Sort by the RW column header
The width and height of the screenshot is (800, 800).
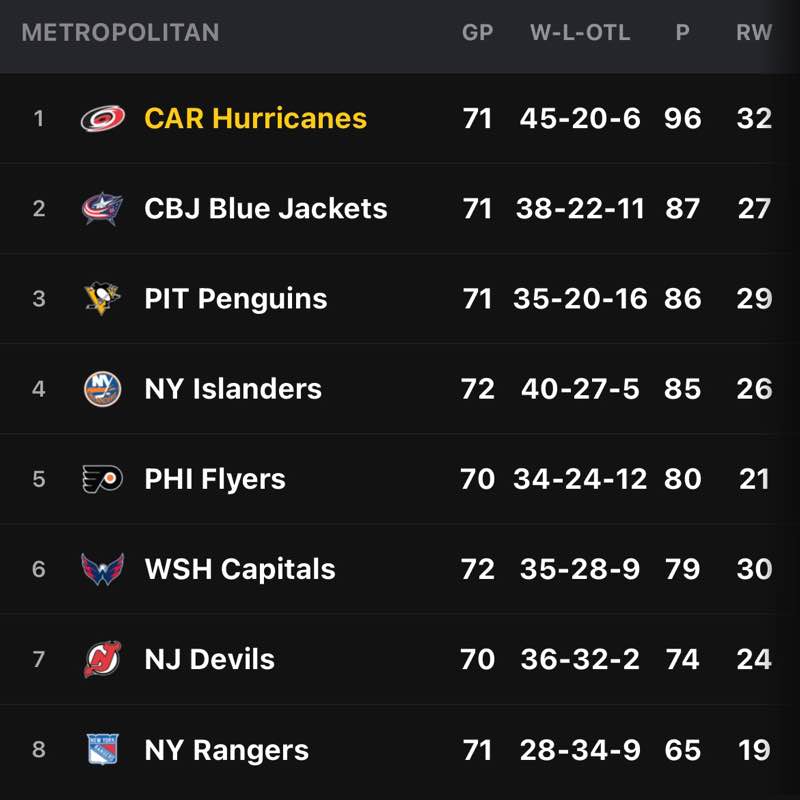click(754, 32)
